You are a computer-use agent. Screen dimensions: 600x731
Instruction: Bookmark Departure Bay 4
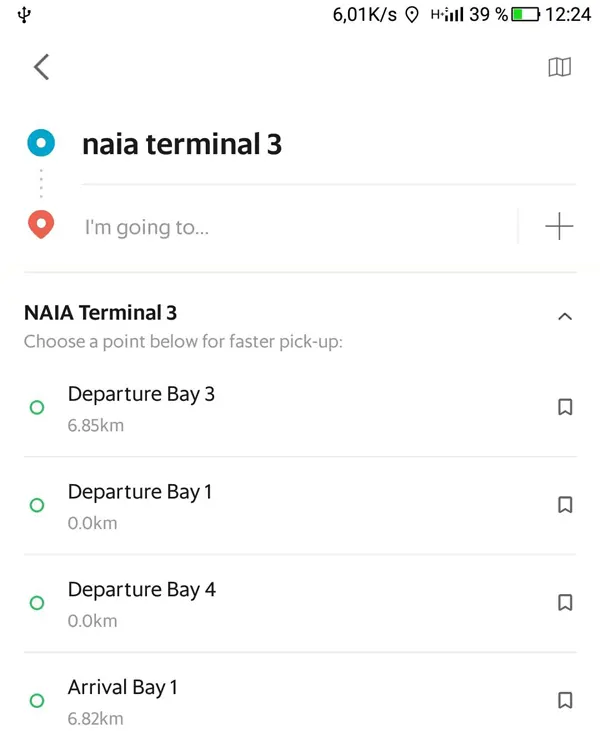(x=565, y=603)
